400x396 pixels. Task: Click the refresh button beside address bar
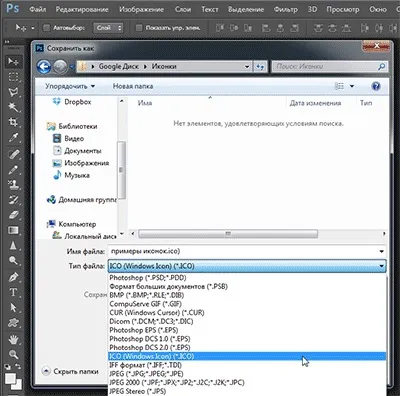click(x=260, y=67)
